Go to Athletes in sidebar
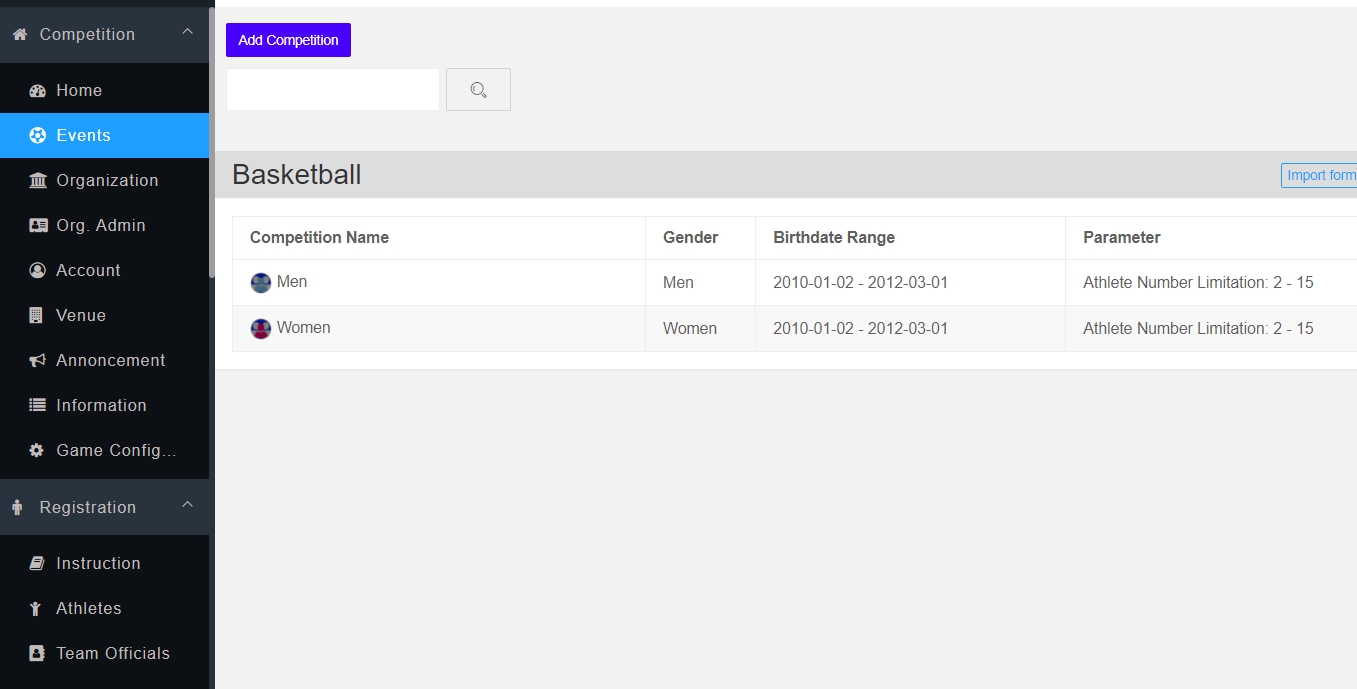The width and height of the screenshot is (1357, 689). pyautogui.click(x=88, y=609)
